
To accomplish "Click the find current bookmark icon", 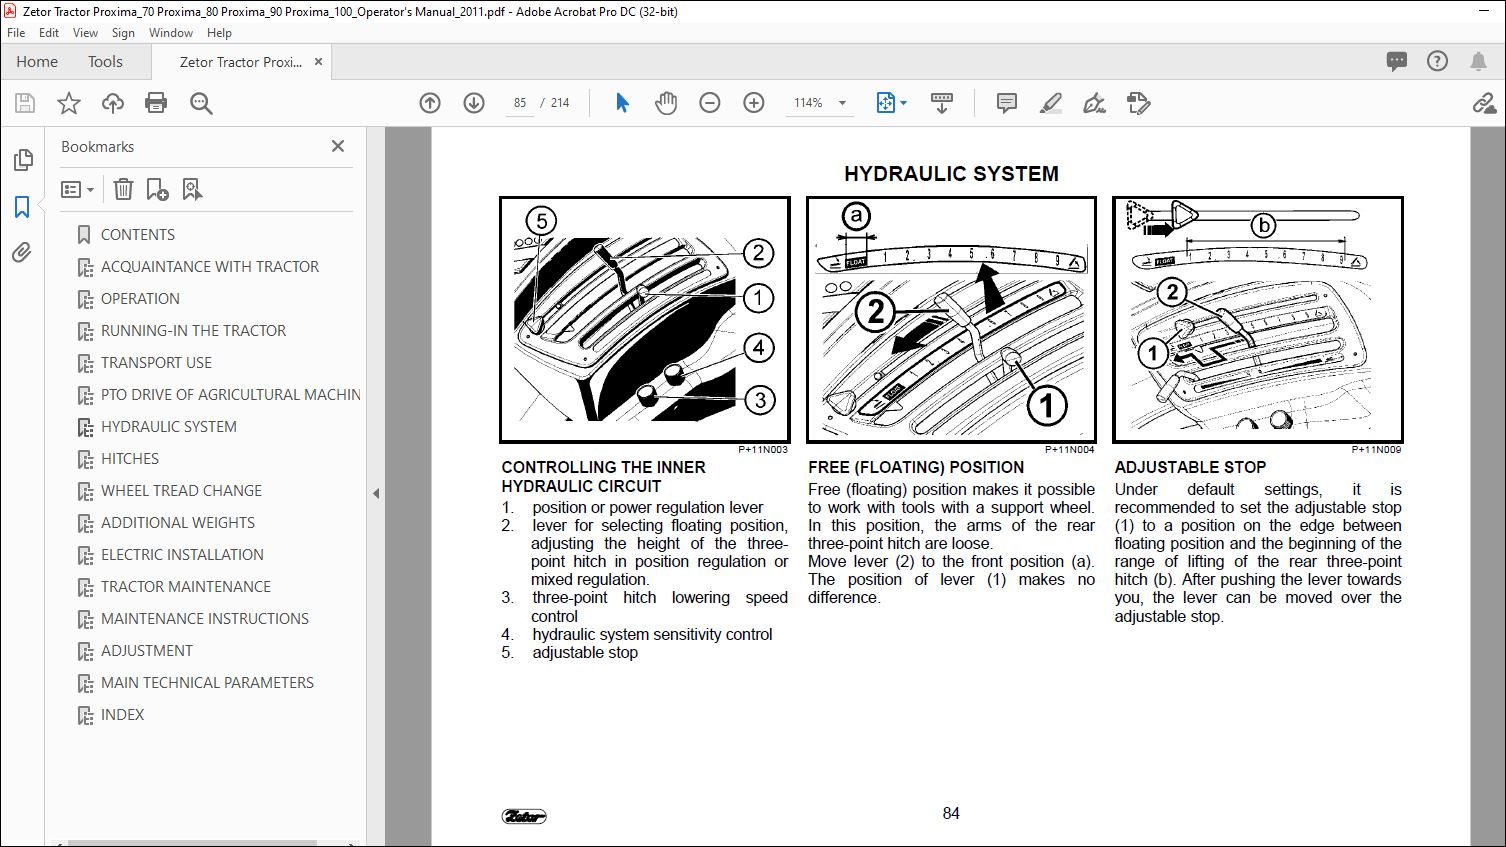I will [x=192, y=189].
